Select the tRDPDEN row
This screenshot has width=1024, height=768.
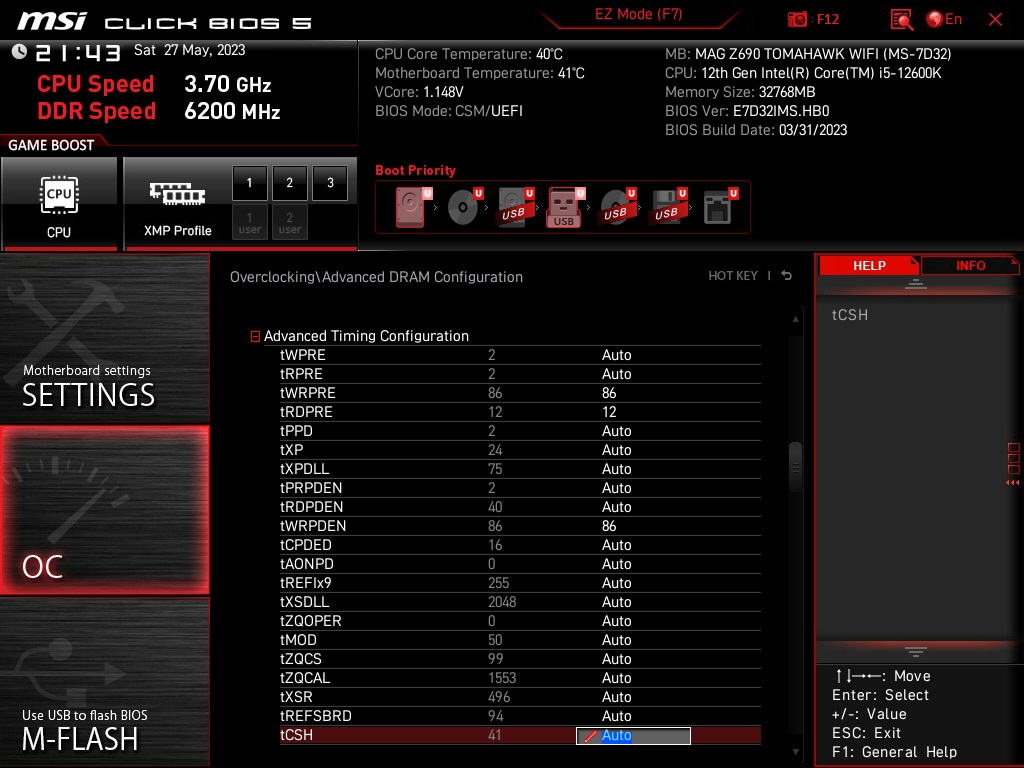click(520, 507)
